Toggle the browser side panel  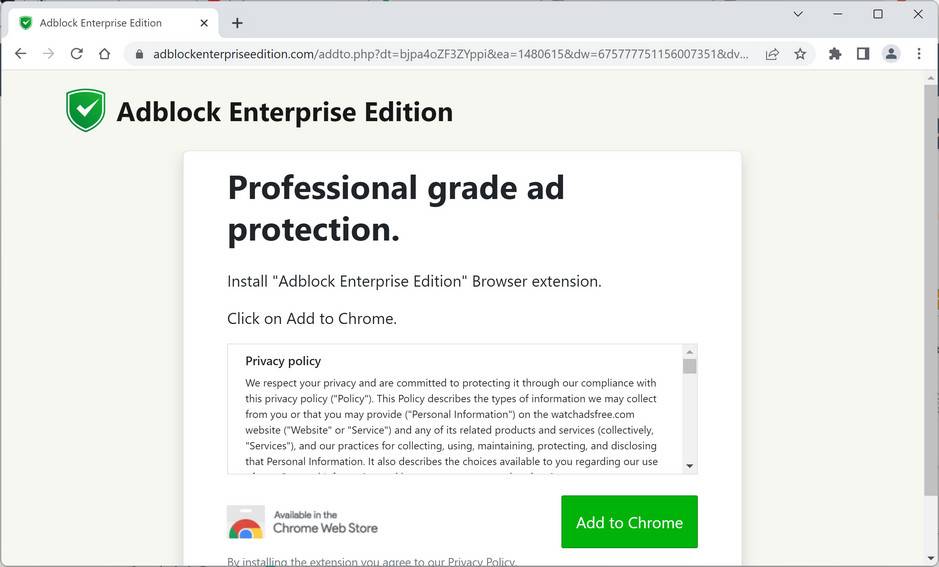click(x=863, y=54)
